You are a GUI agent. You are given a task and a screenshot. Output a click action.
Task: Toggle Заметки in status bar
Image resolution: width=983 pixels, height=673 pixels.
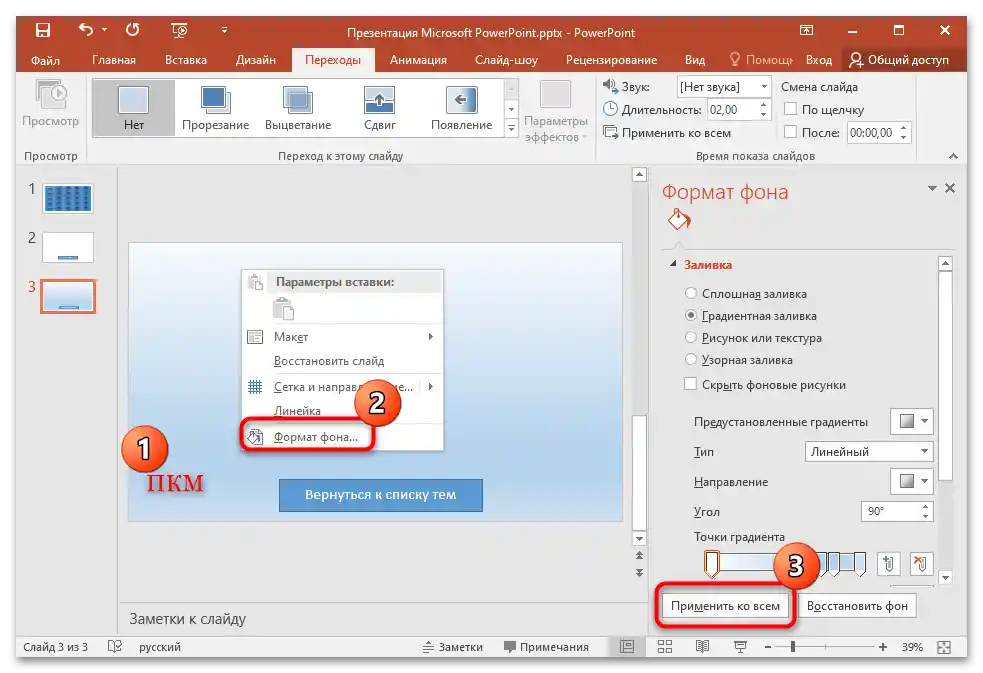452,647
